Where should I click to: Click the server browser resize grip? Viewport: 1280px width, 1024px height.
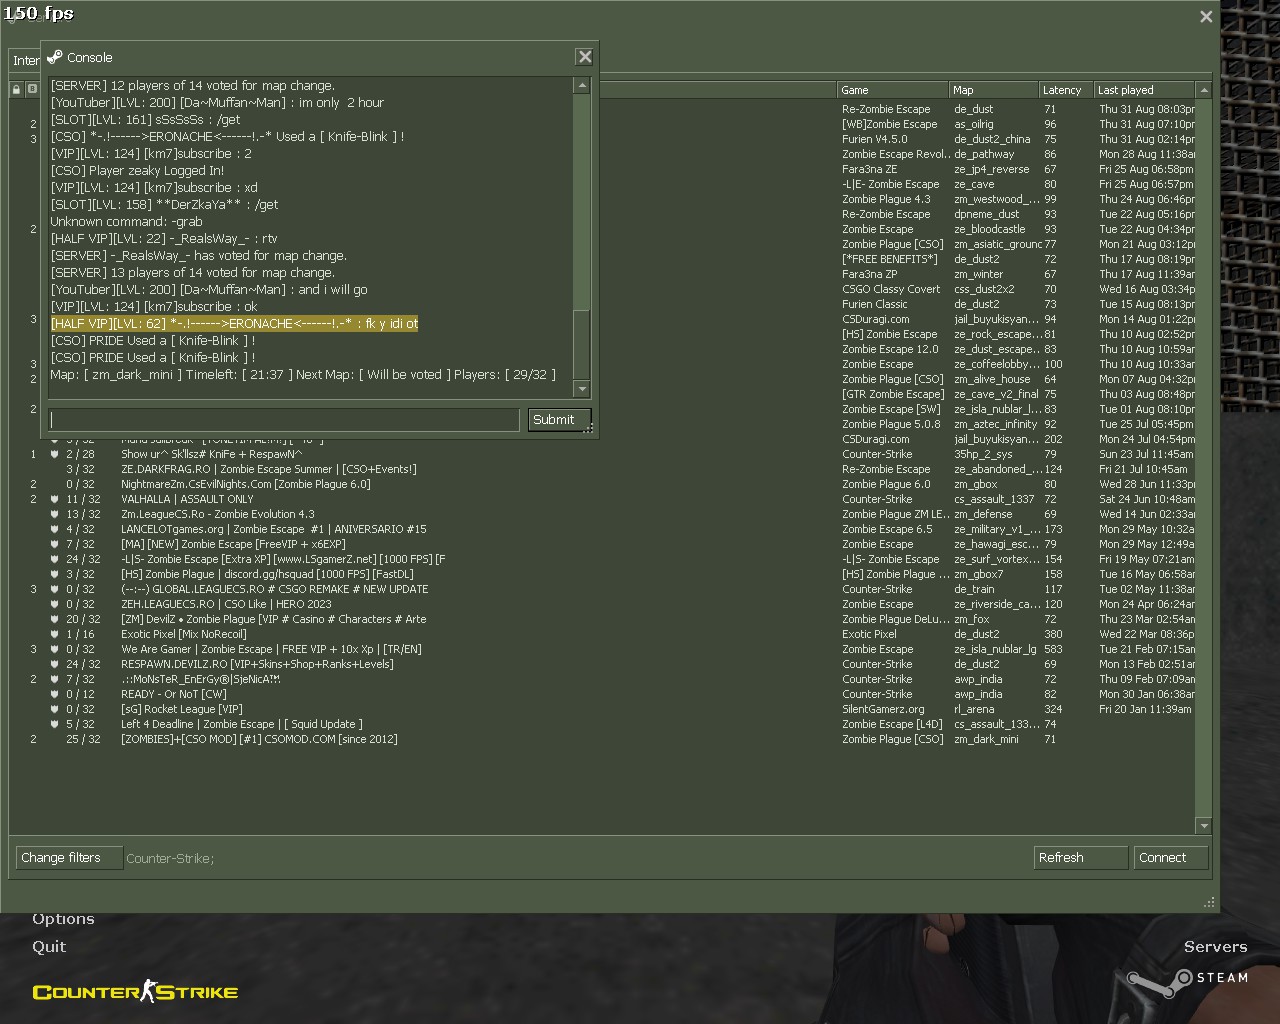(x=1209, y=902)
